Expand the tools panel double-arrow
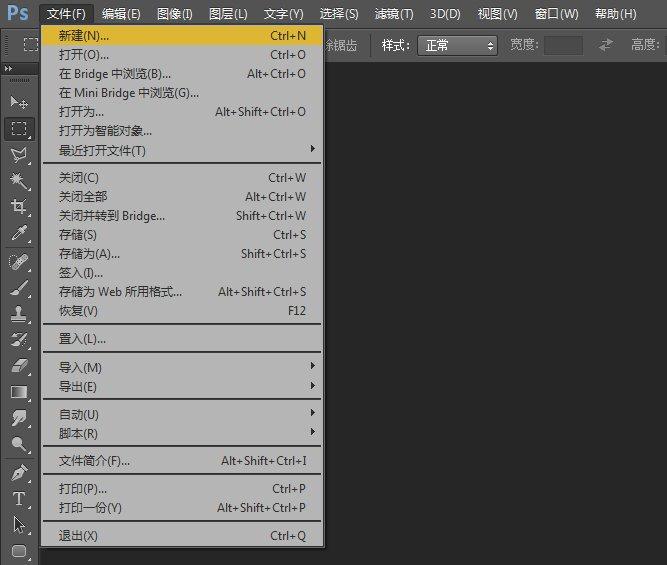667x565 pixels. (8, 68)
